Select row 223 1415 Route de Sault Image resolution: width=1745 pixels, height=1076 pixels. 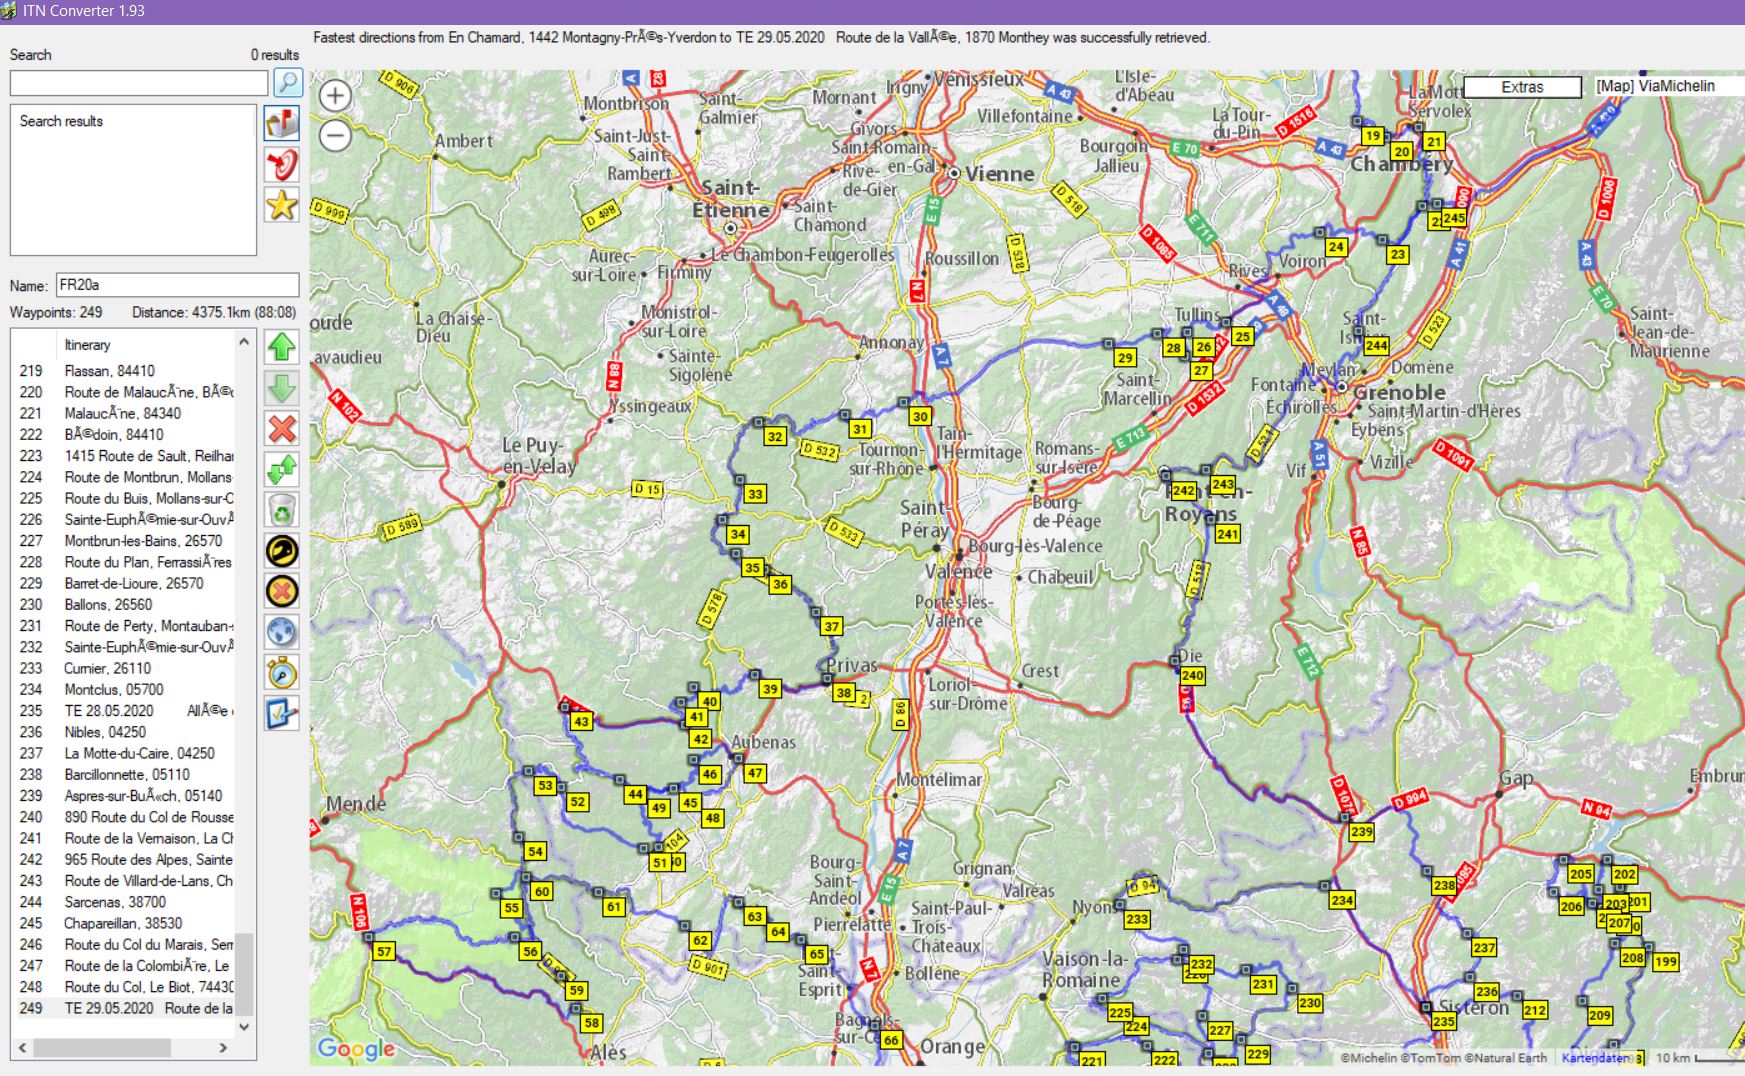coord(125,456)
